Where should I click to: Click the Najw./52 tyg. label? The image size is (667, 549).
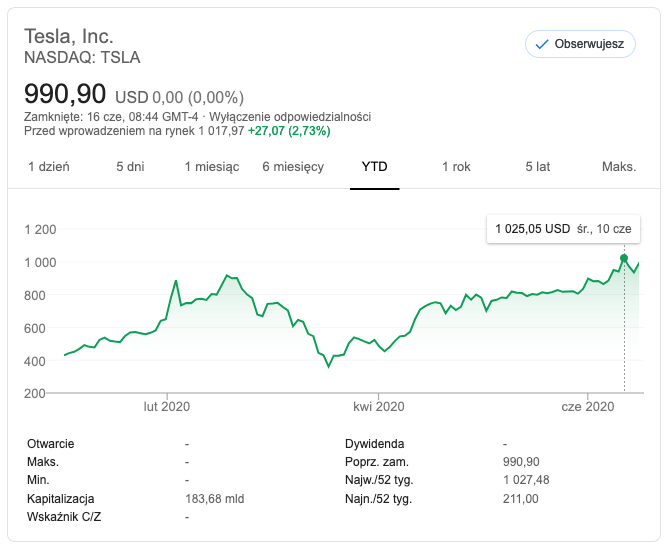pos(379,480)
